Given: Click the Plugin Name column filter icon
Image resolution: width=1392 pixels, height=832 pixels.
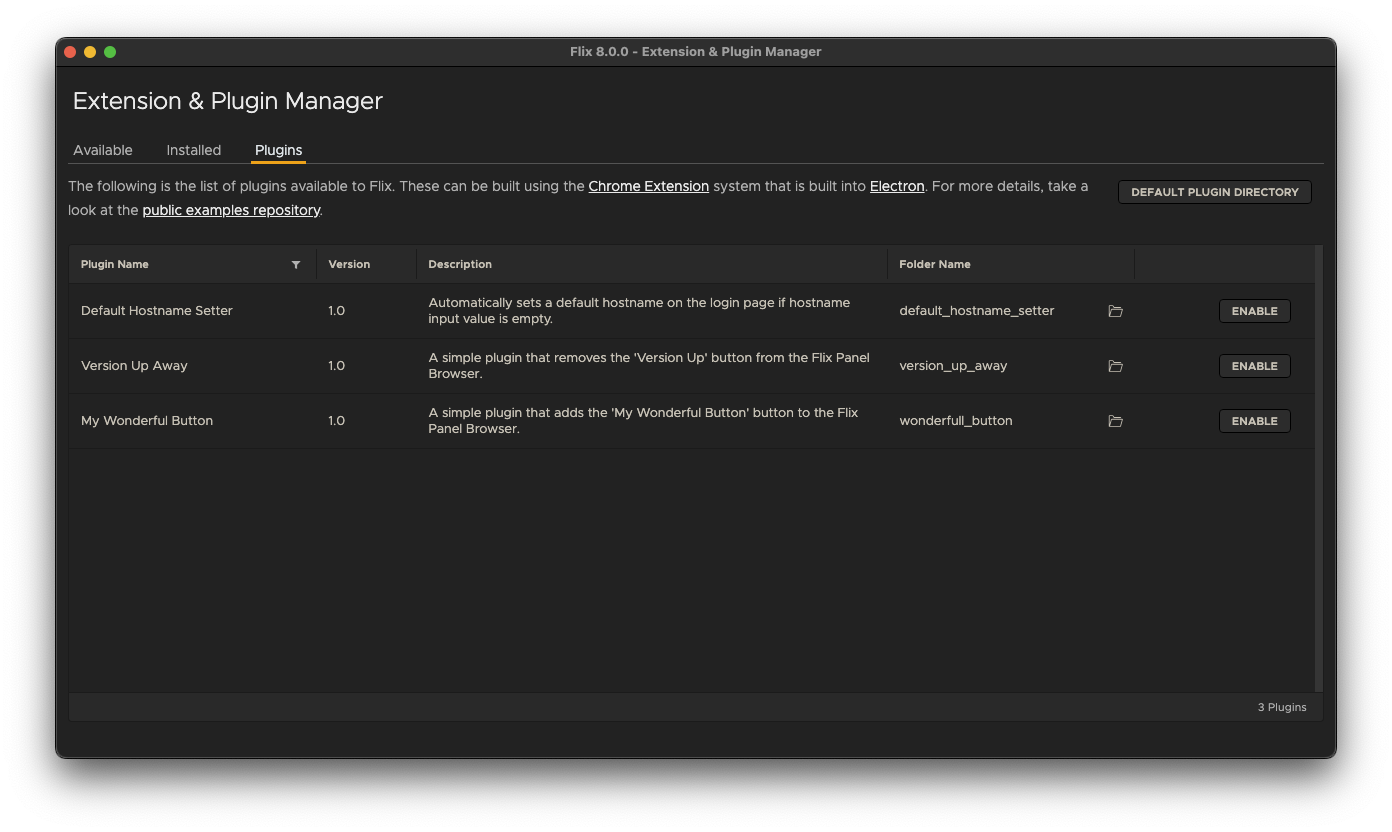Looking at the screenshot, I should click(296, 265).
